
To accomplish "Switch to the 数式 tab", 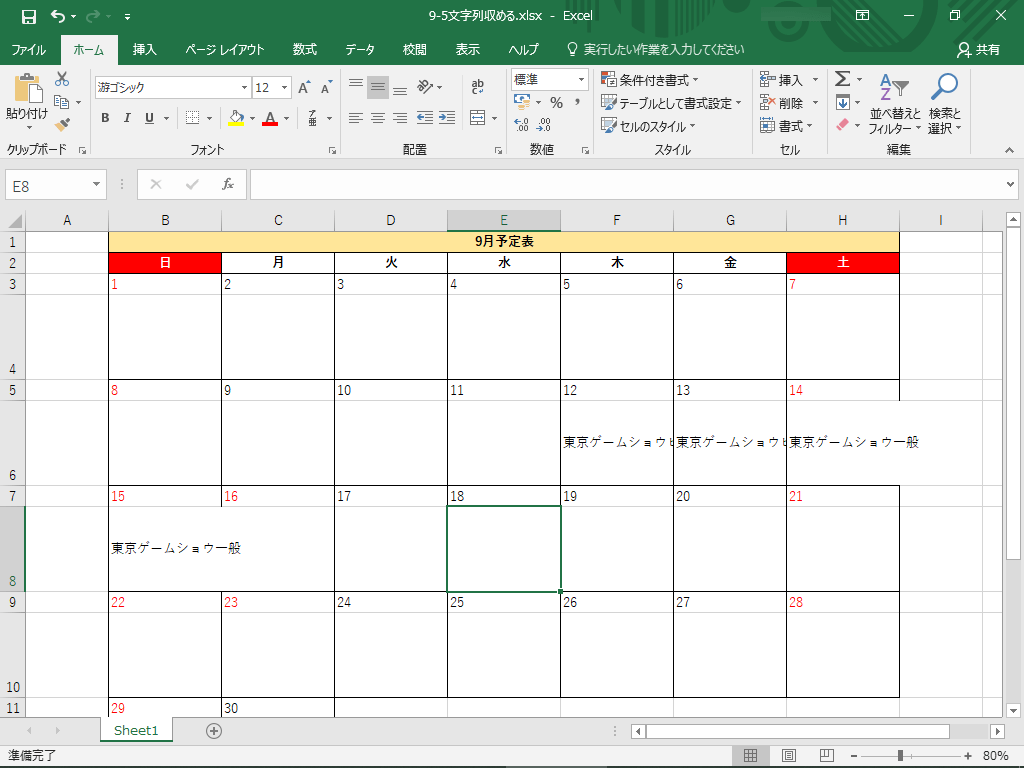I will (x=304, y=50).
